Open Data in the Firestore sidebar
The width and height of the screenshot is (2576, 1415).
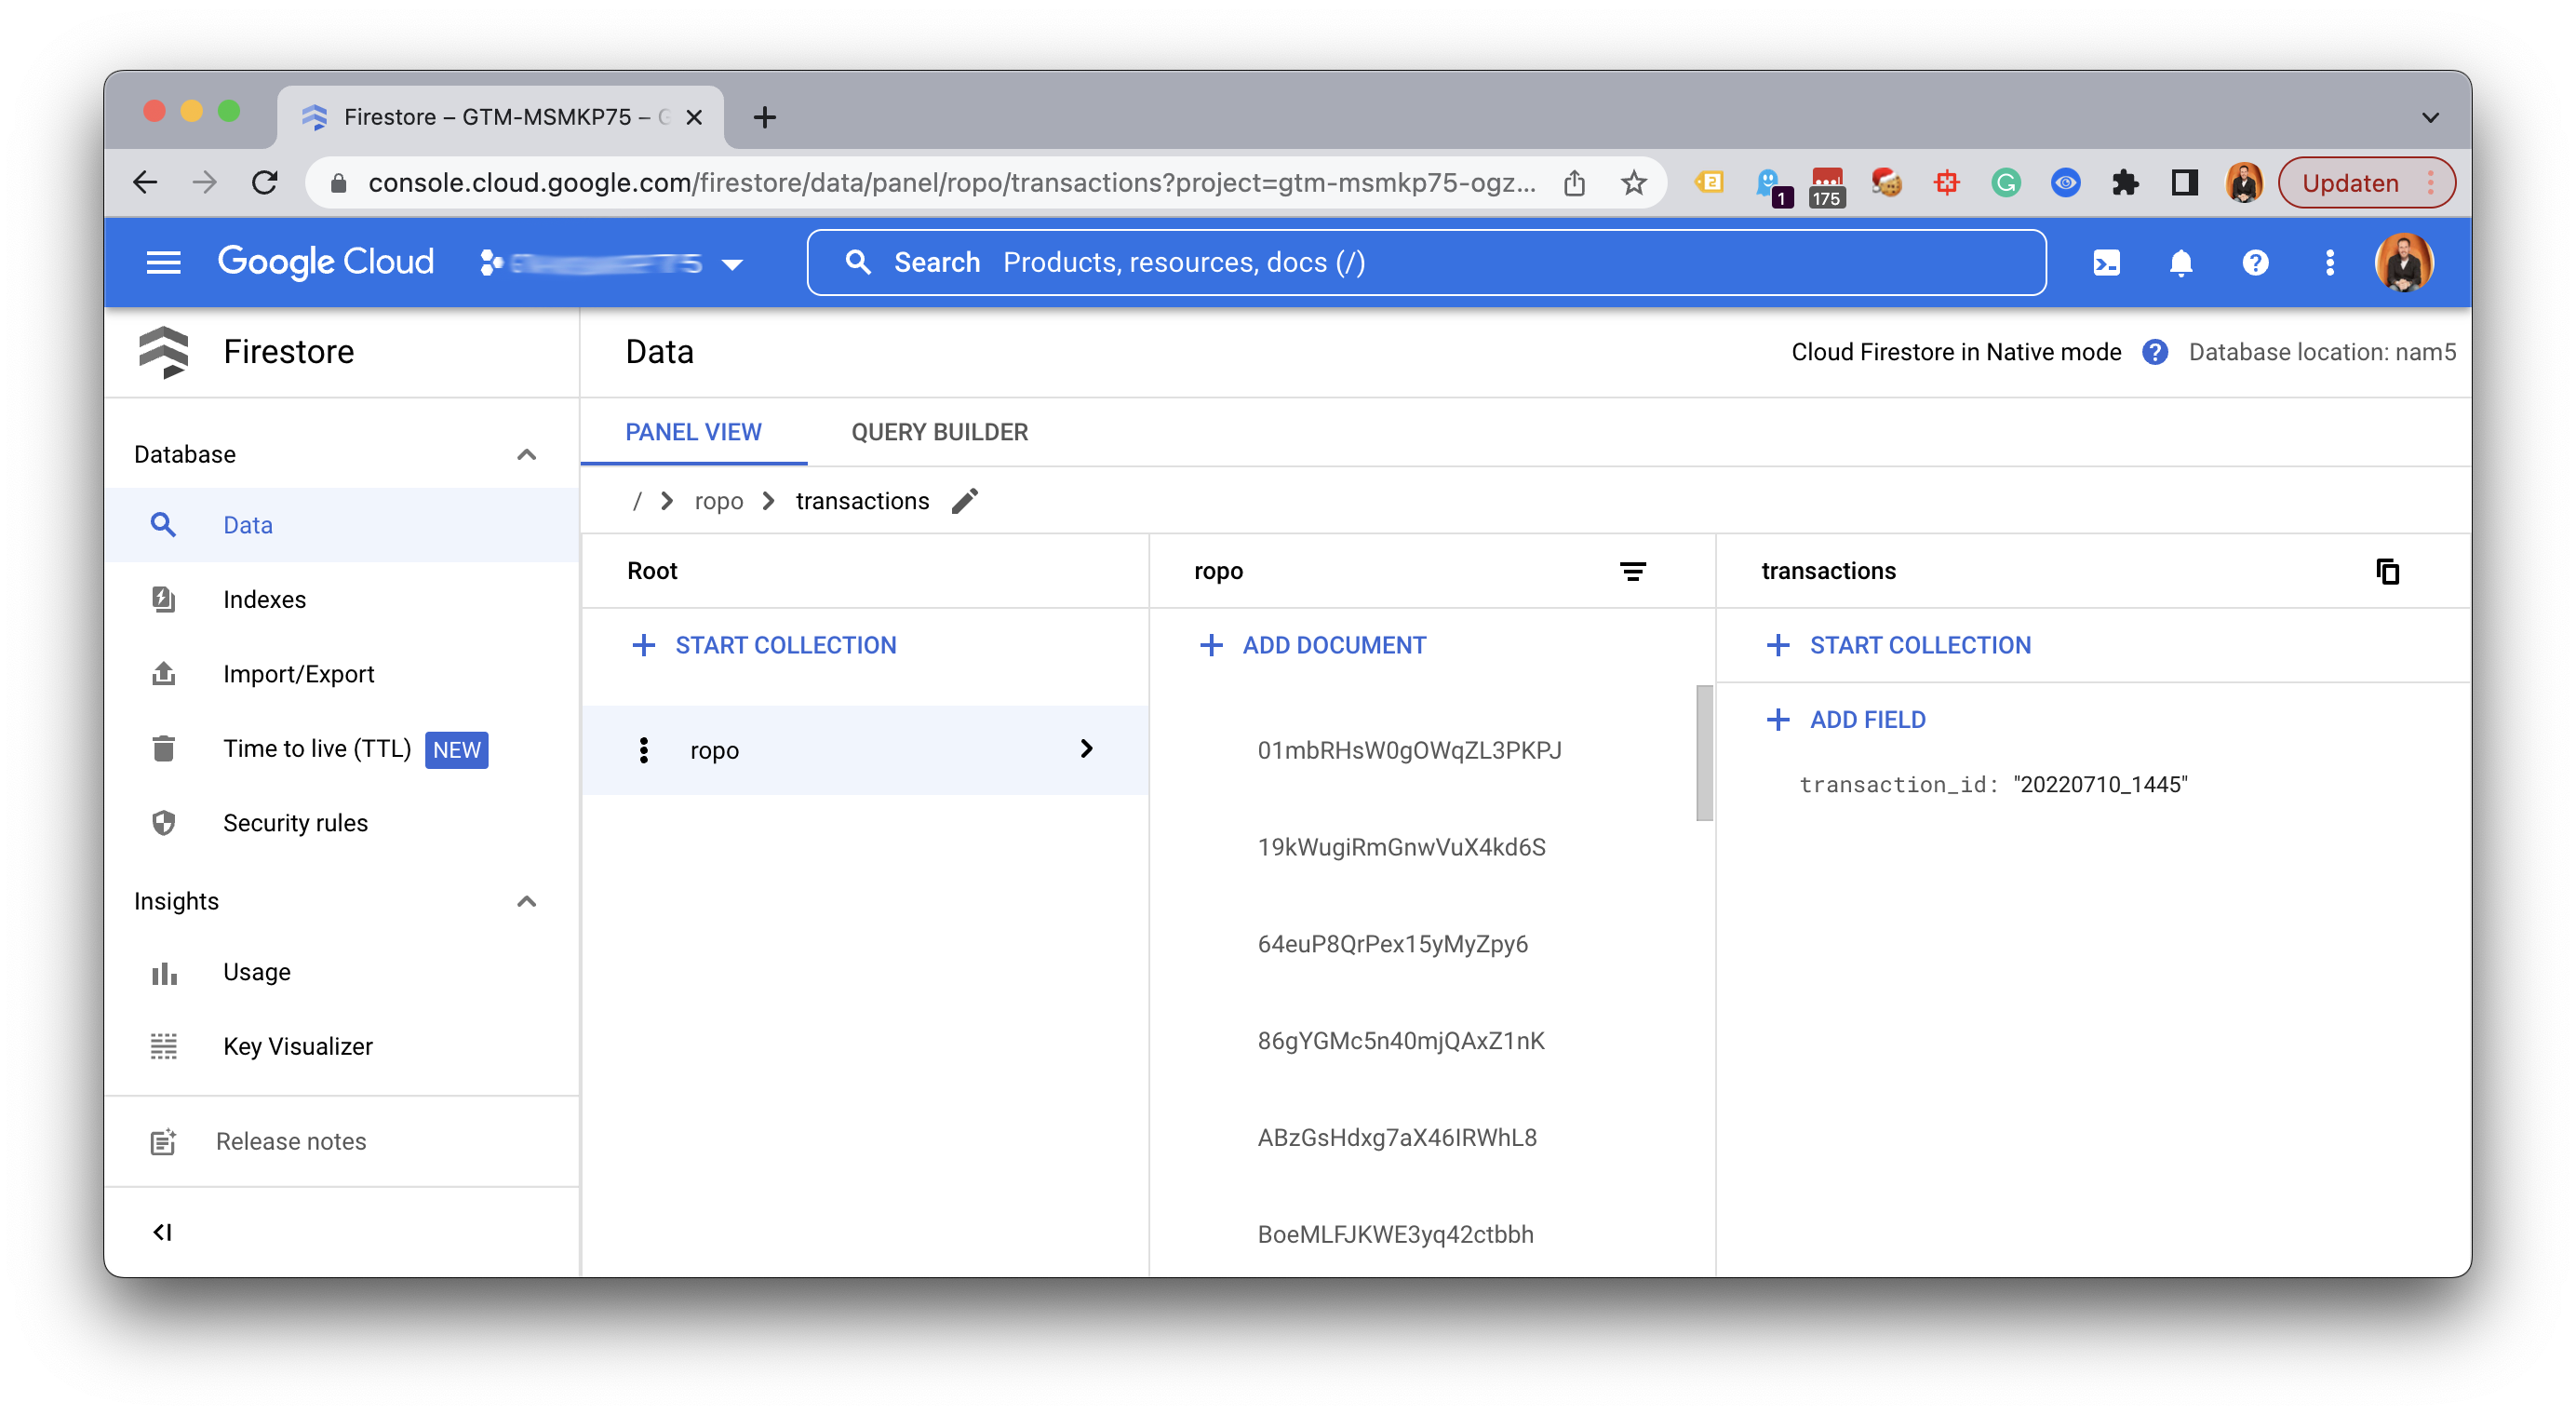click(342, 525)
